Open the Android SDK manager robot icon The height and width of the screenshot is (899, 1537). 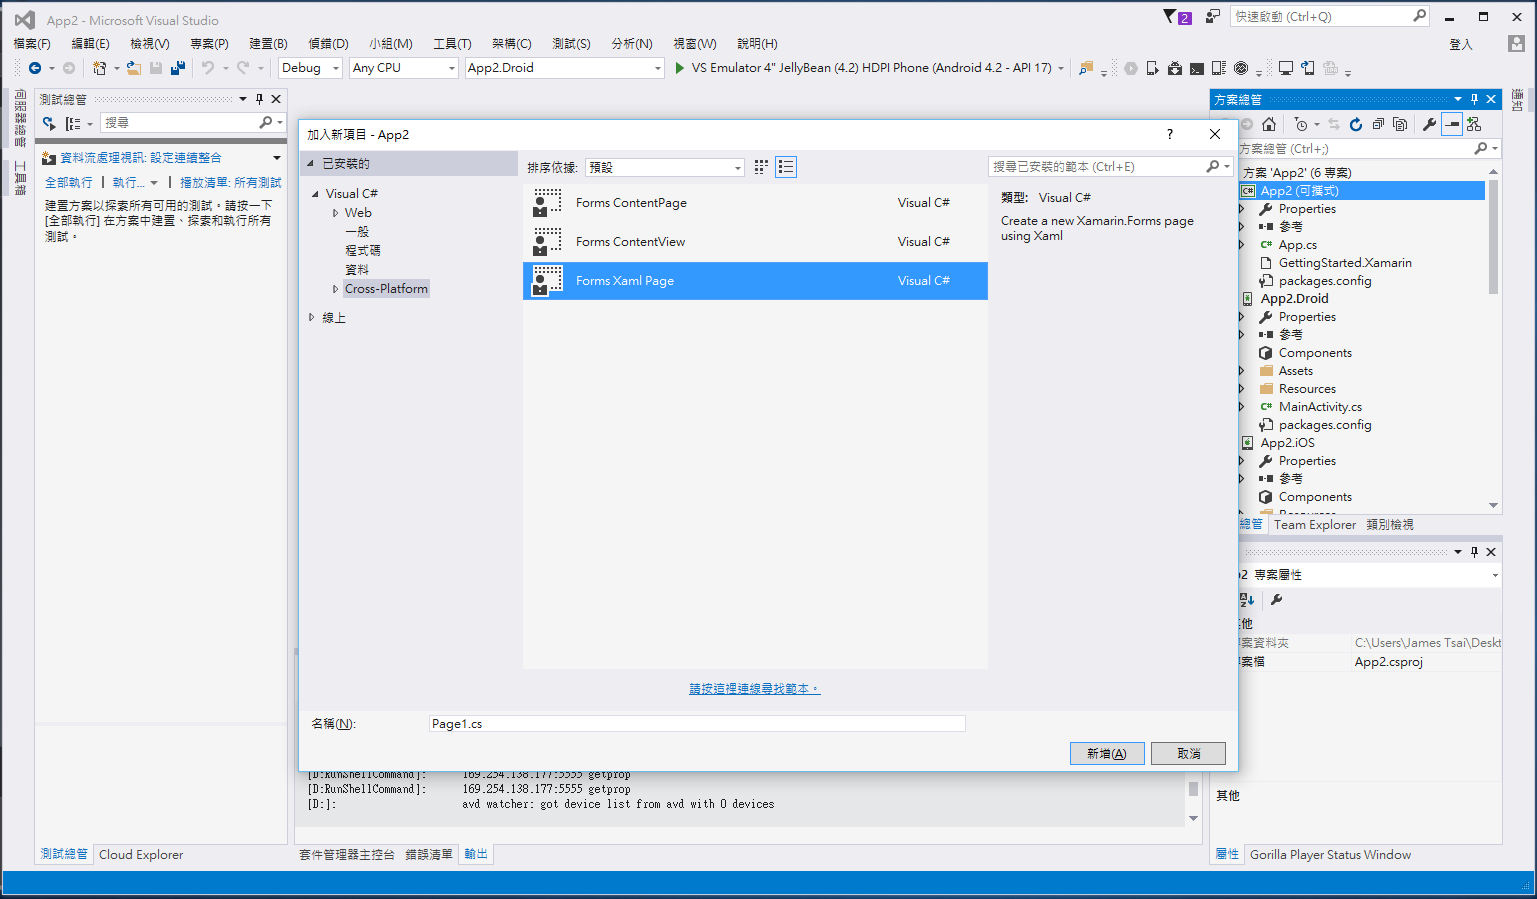click(x=1175, y=68)
